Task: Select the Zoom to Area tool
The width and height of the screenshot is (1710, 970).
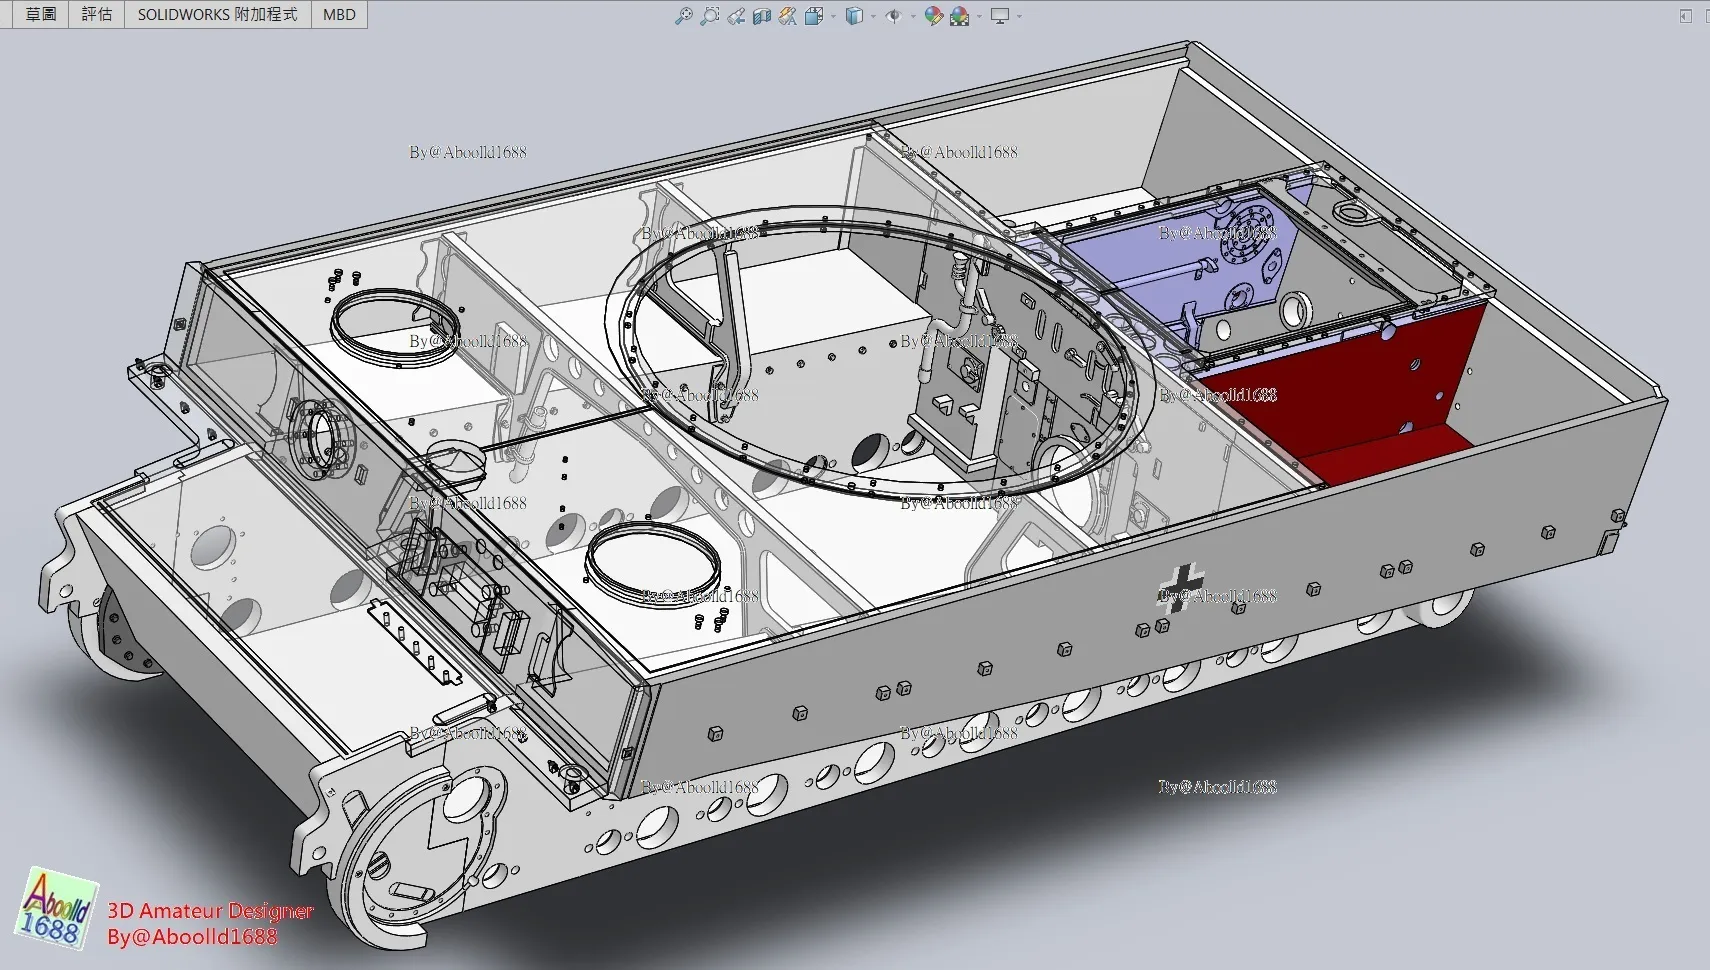Action: click(710, 16)
